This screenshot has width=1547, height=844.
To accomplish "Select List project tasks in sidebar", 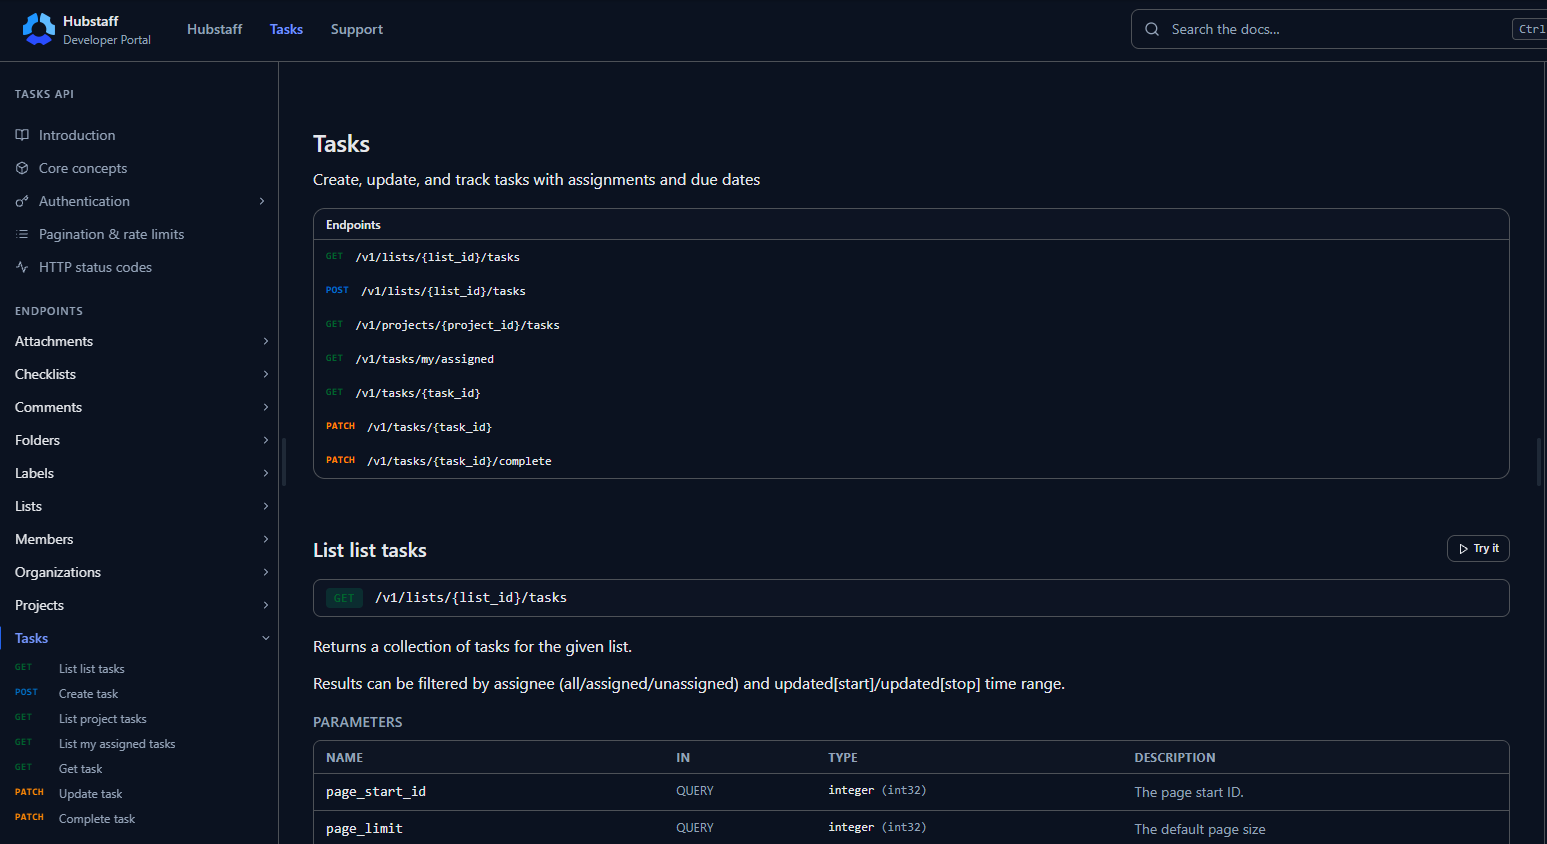I will click(x=102, y=719).
